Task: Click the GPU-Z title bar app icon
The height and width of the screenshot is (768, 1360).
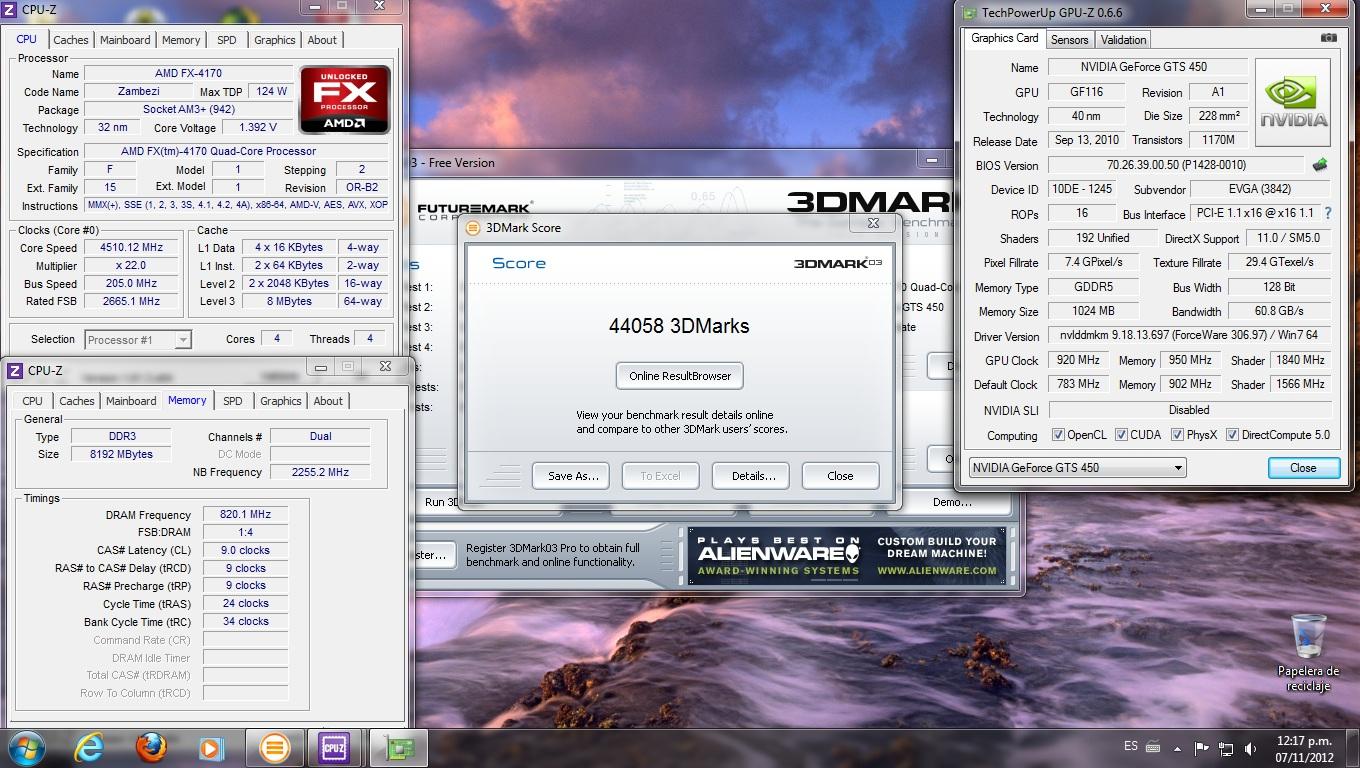Action: [x=969, y=12]
